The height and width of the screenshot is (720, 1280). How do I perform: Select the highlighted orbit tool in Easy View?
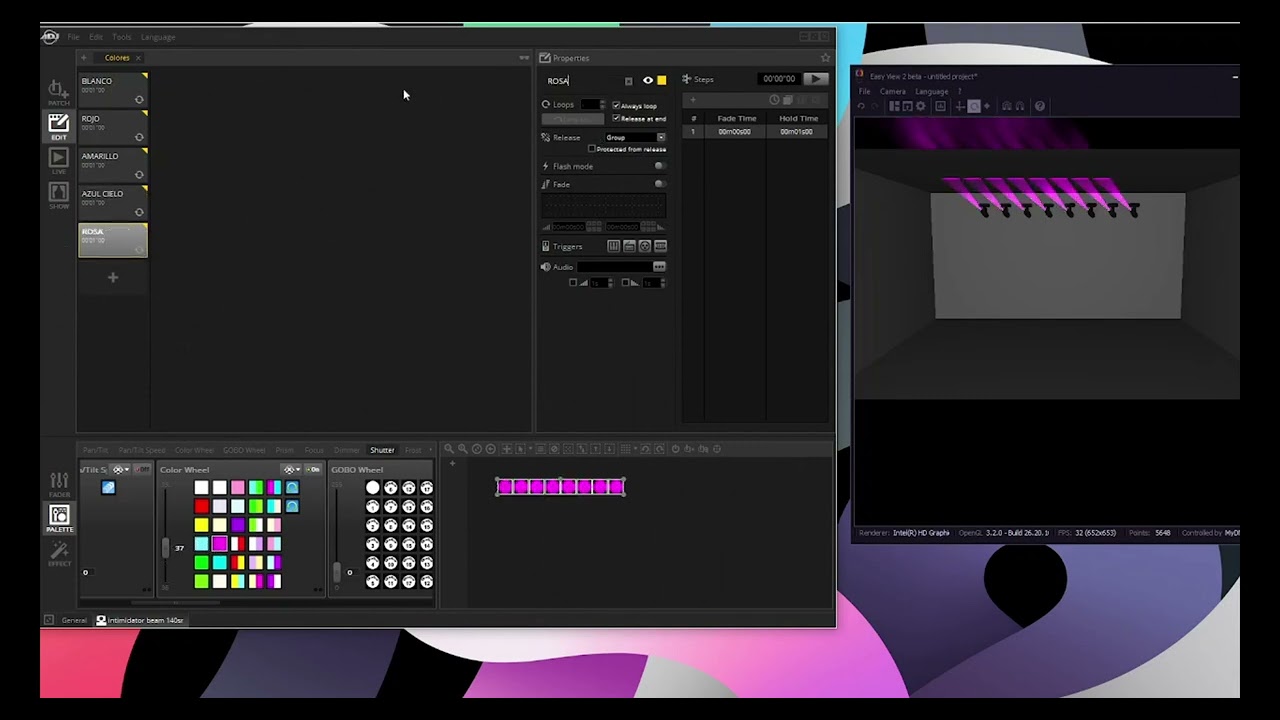974,106
